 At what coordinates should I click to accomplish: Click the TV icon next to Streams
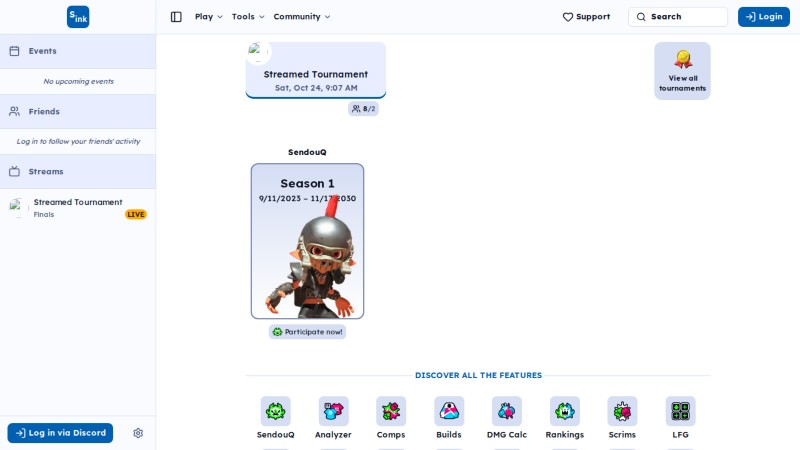coord(14,171)
